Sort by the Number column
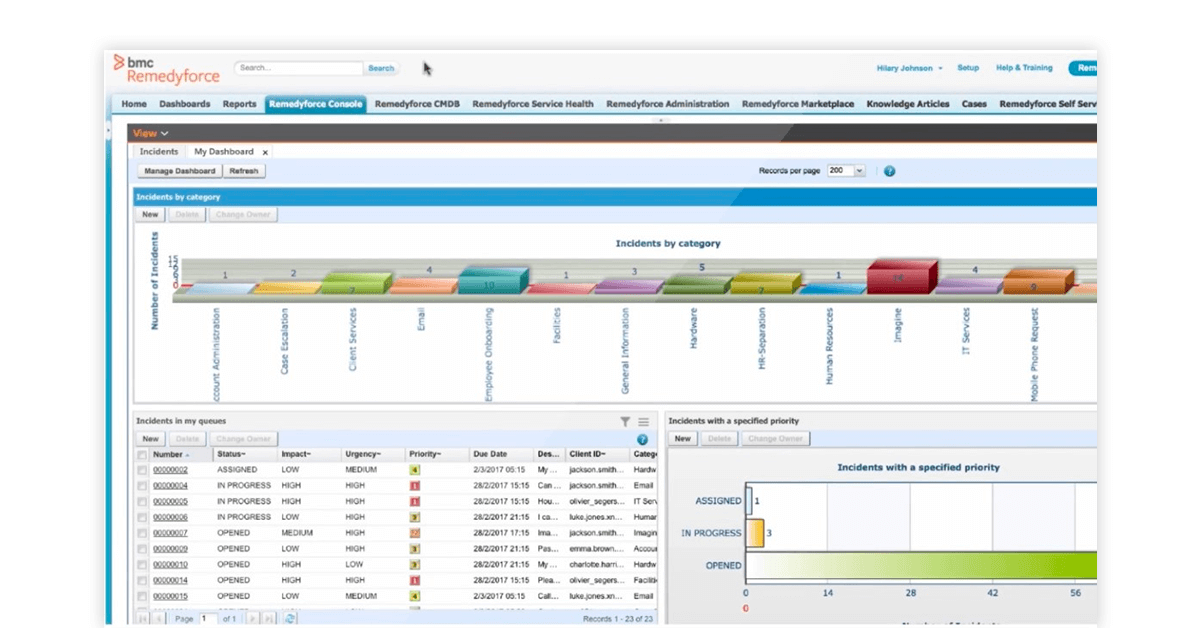This screenshot has height=628, width=1200. 171,454
